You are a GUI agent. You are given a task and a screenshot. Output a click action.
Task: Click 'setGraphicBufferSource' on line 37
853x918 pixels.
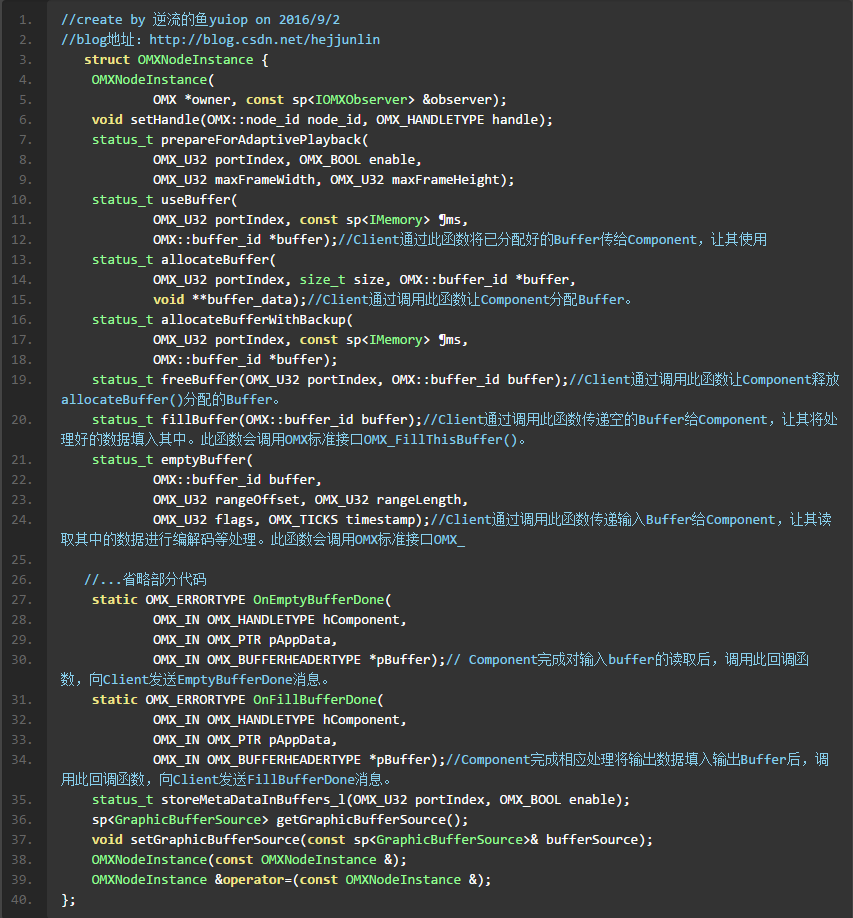point(215,840)
